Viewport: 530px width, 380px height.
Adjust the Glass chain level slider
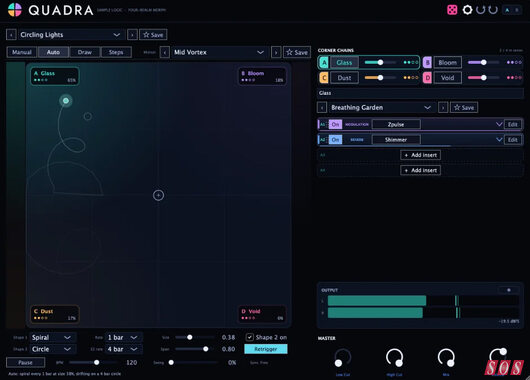[x=380, y=63]
